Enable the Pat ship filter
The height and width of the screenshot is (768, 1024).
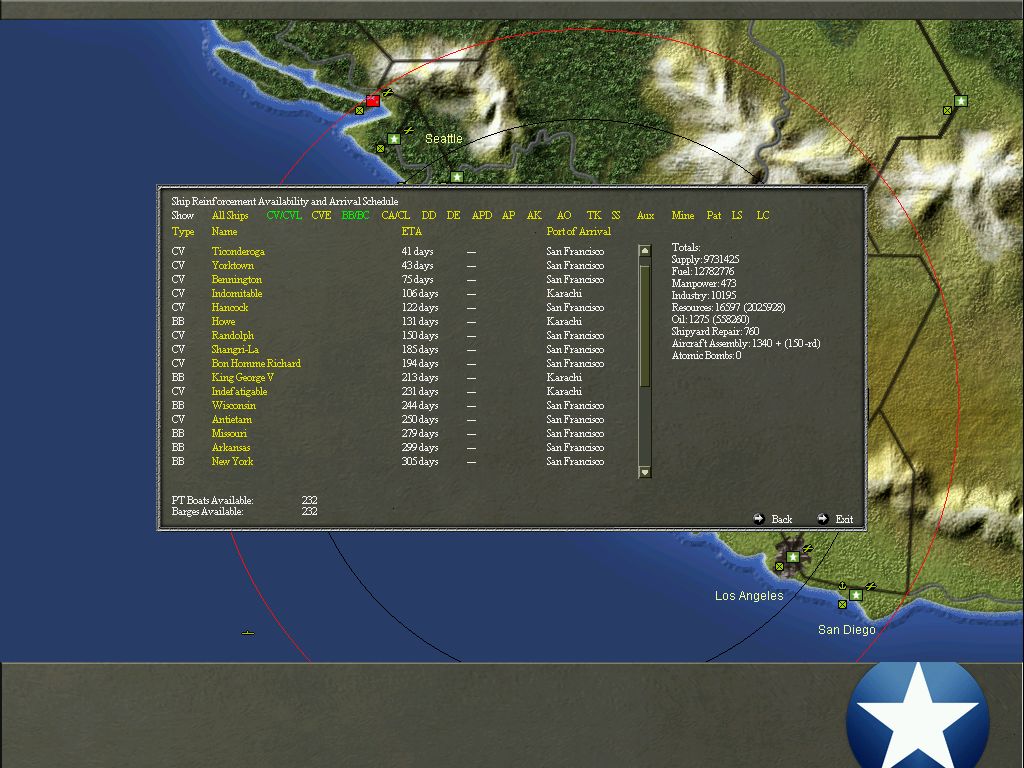pos(714,216)
